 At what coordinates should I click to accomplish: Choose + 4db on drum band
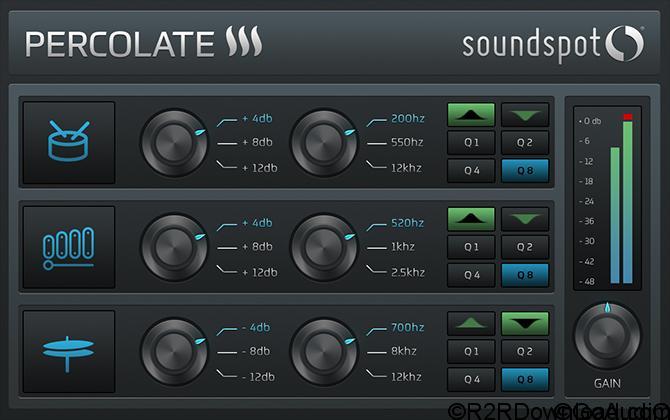point(257,118)
